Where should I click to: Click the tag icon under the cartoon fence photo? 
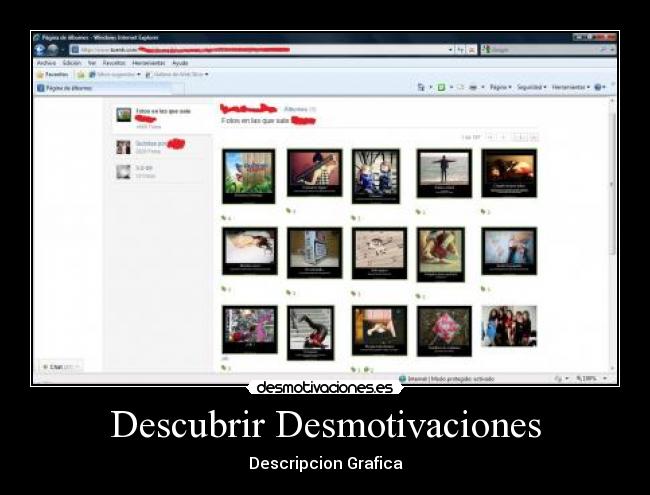point(224,218)
